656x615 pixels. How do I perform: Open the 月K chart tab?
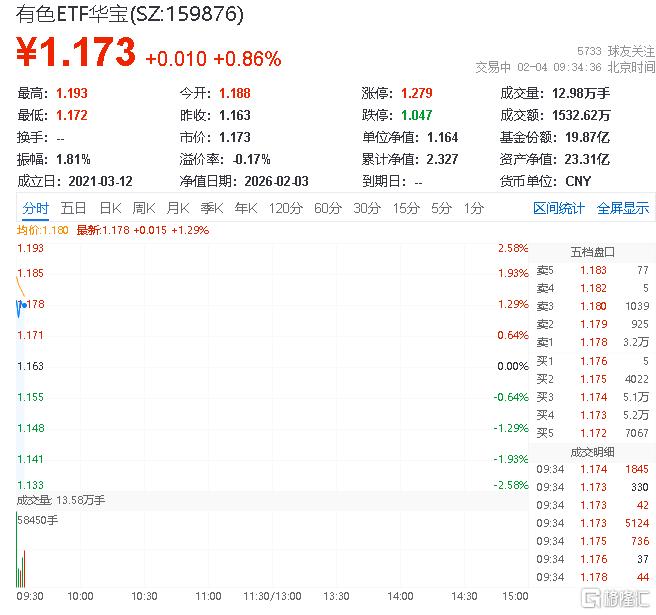coord(177,208)
